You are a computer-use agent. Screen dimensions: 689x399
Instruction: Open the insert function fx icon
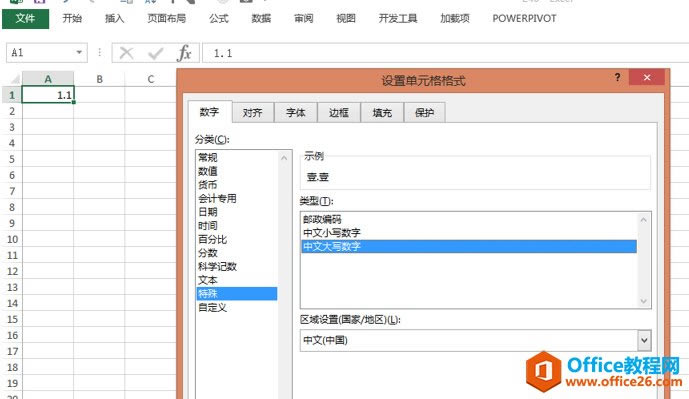click(x=184, y=53)
